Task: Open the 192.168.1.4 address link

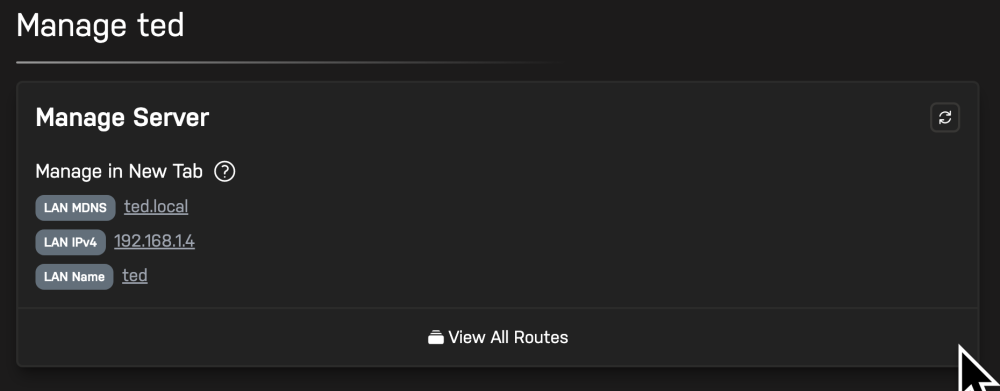Action: pyautogui.click(x=154, y=241)
